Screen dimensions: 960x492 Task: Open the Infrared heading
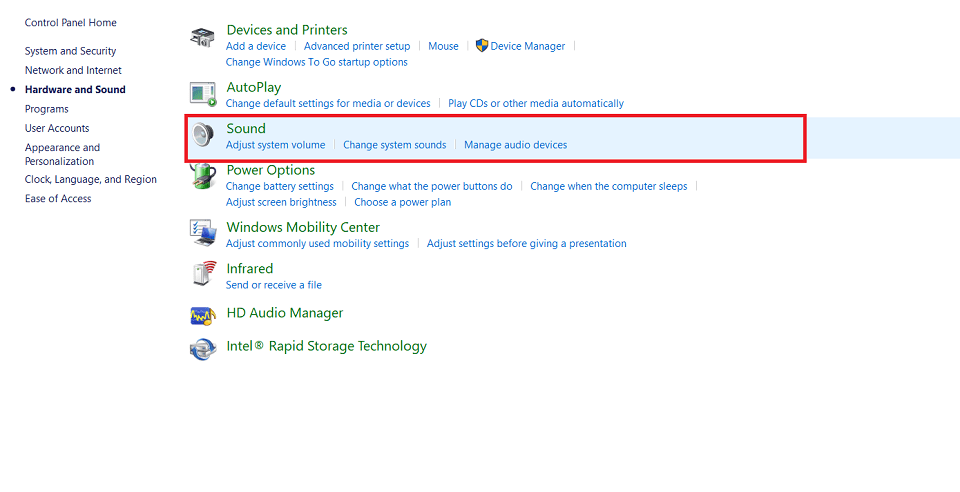(x=250, y=269)
